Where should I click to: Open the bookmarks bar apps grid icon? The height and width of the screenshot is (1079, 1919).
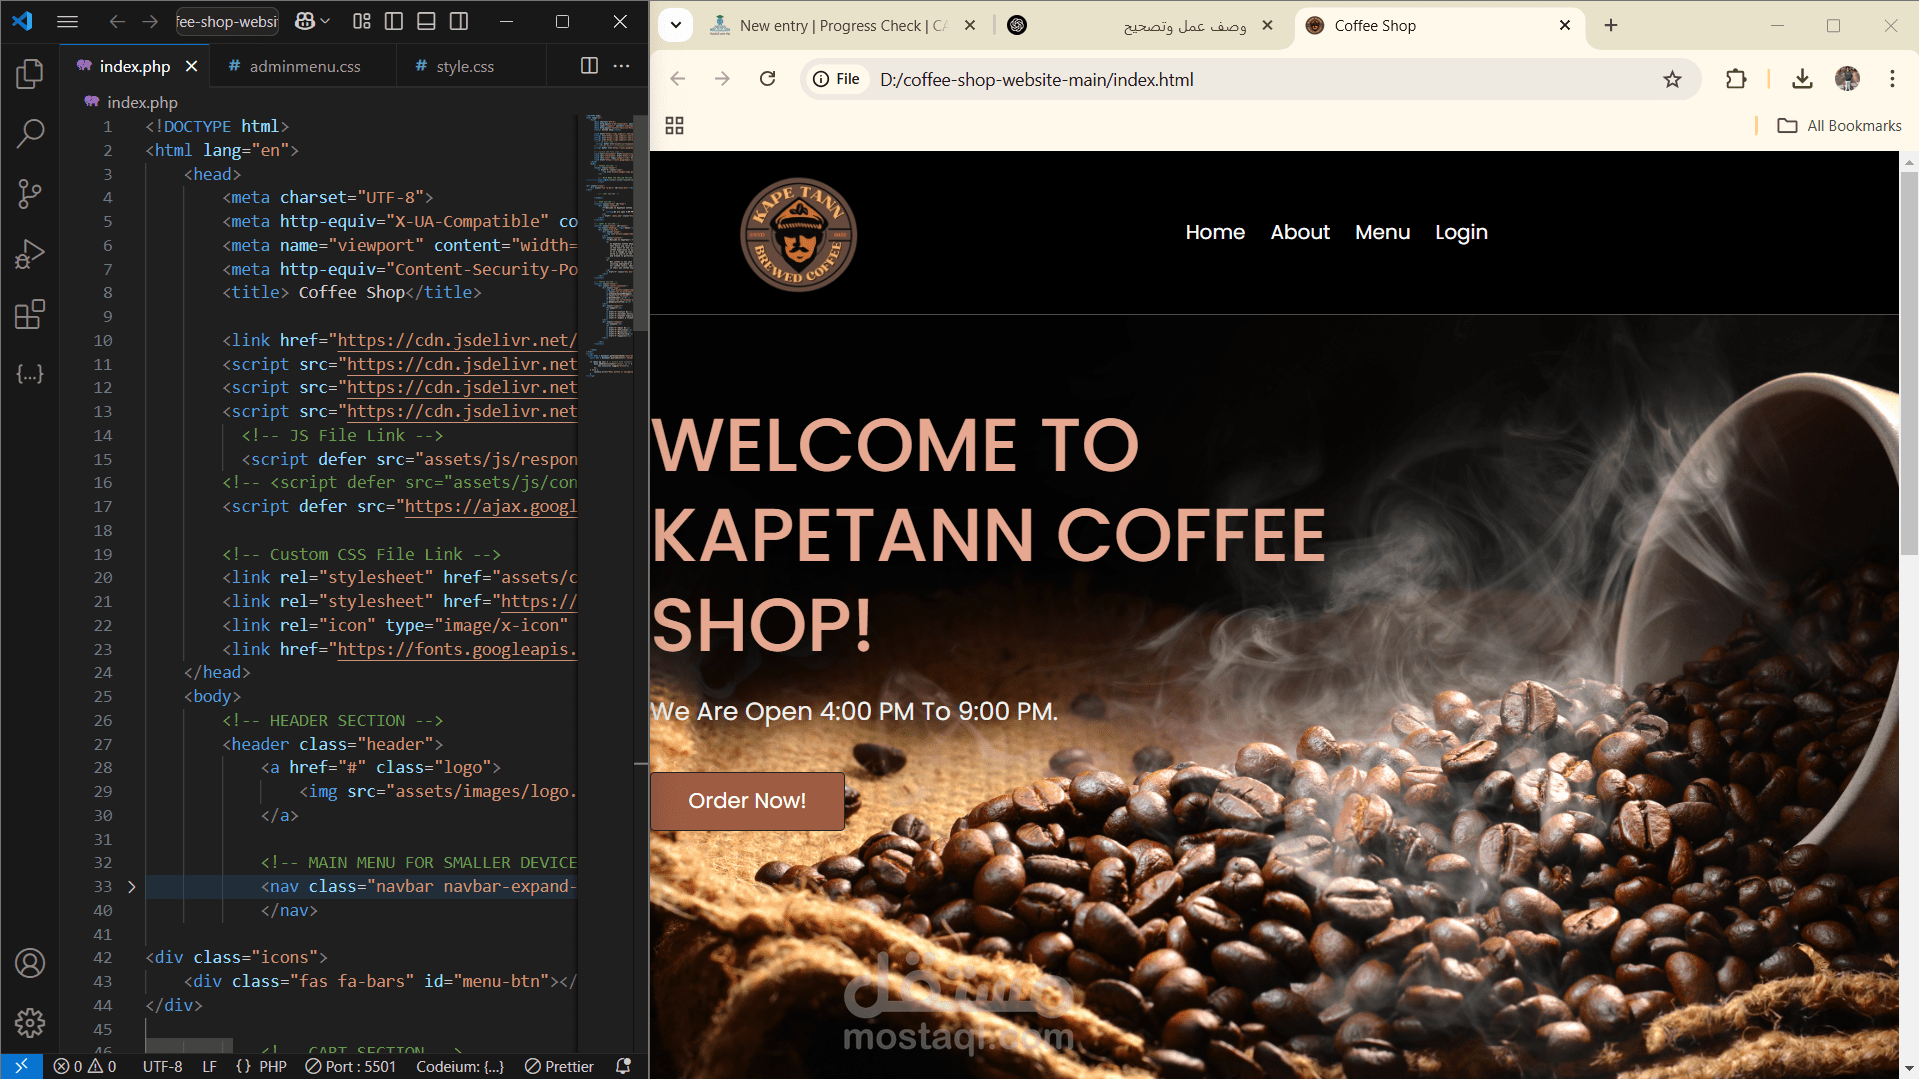[x=674, y=126]
